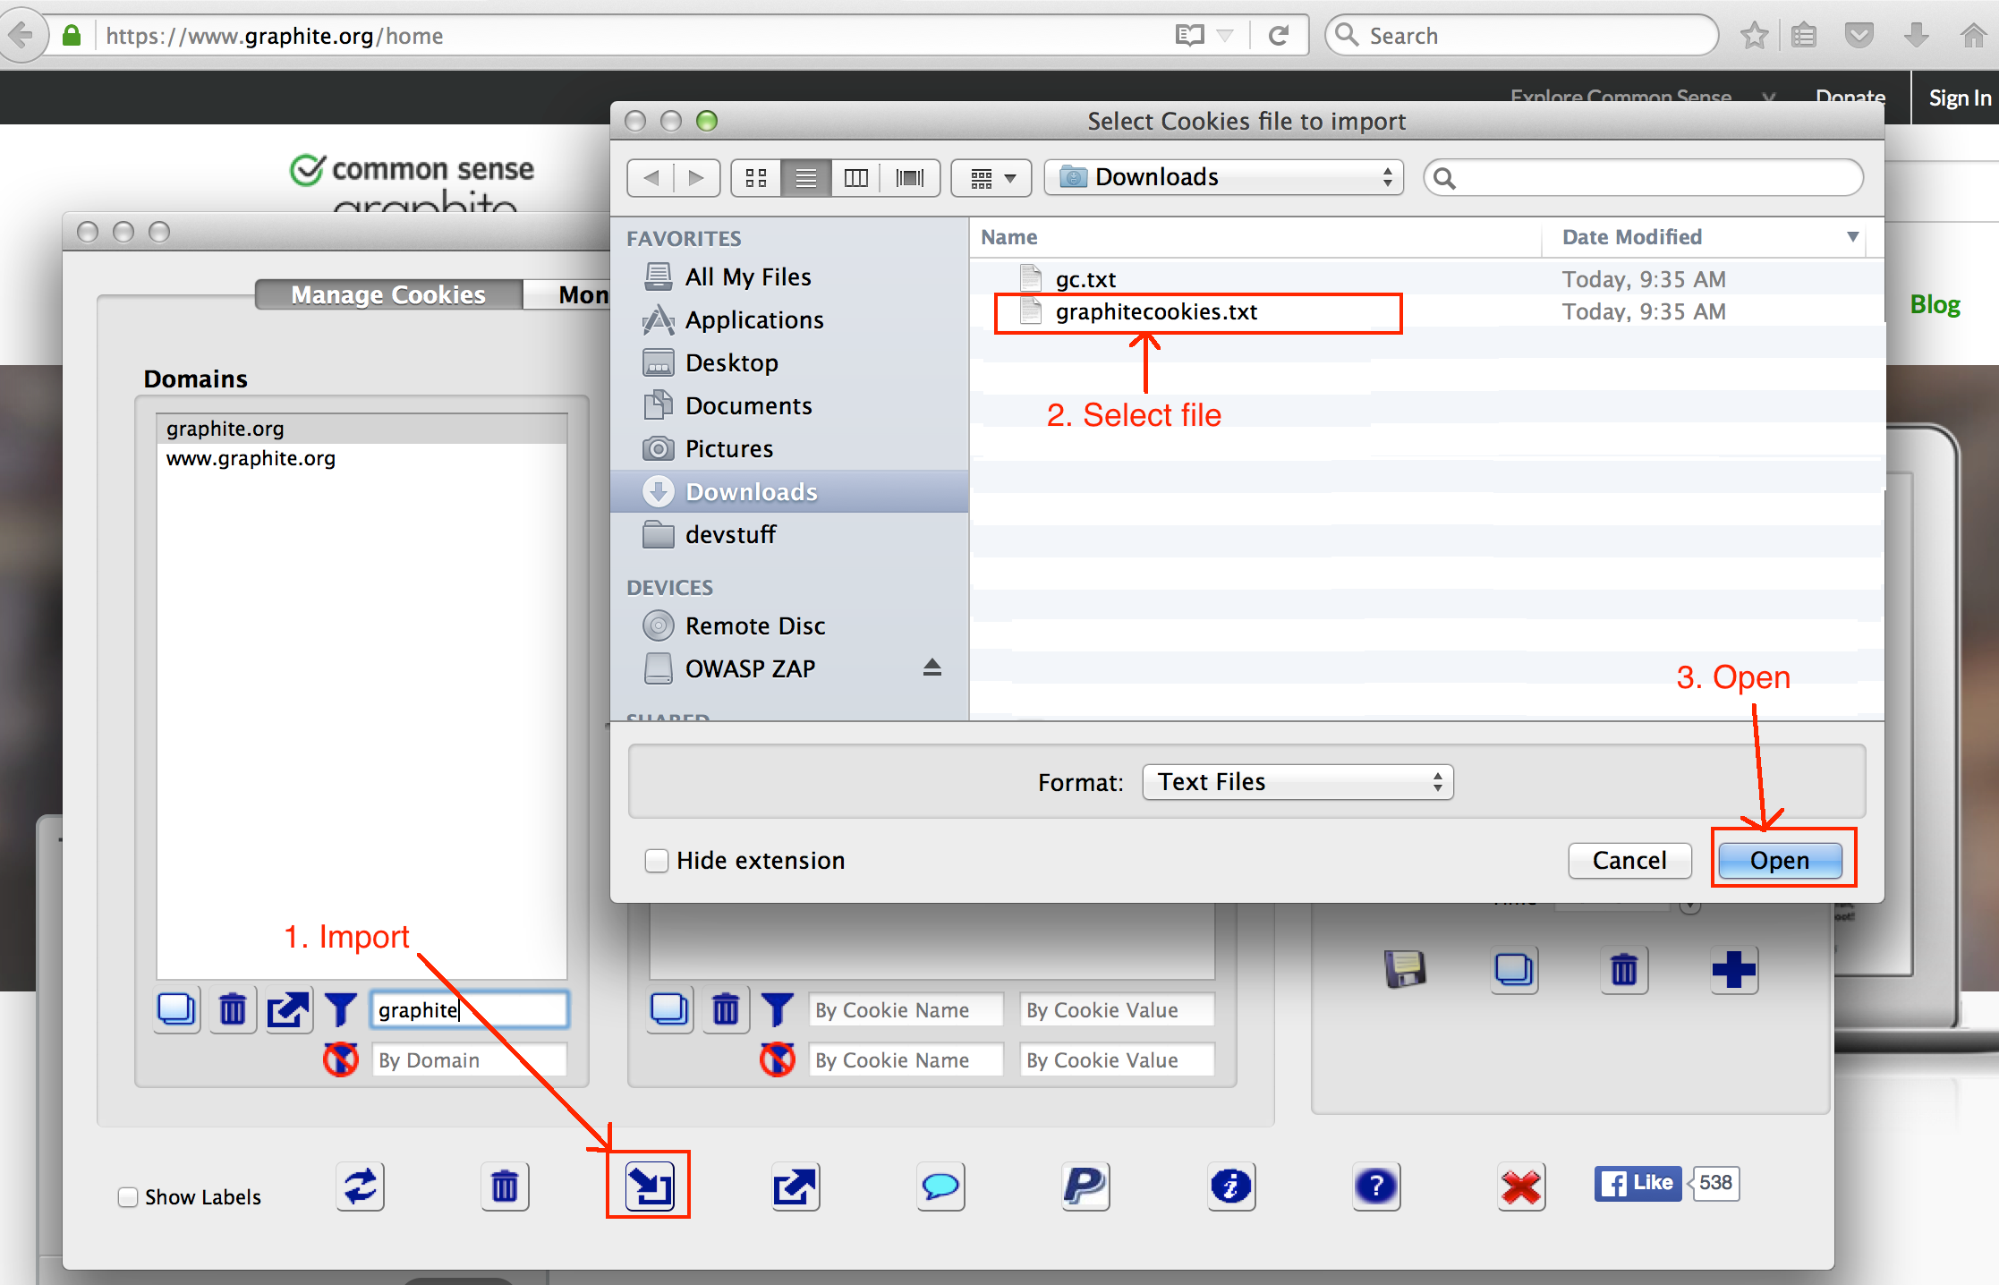
Task: Open devstuff folder in sidebar
Action: pyautogui.click(x=729, y=535)
